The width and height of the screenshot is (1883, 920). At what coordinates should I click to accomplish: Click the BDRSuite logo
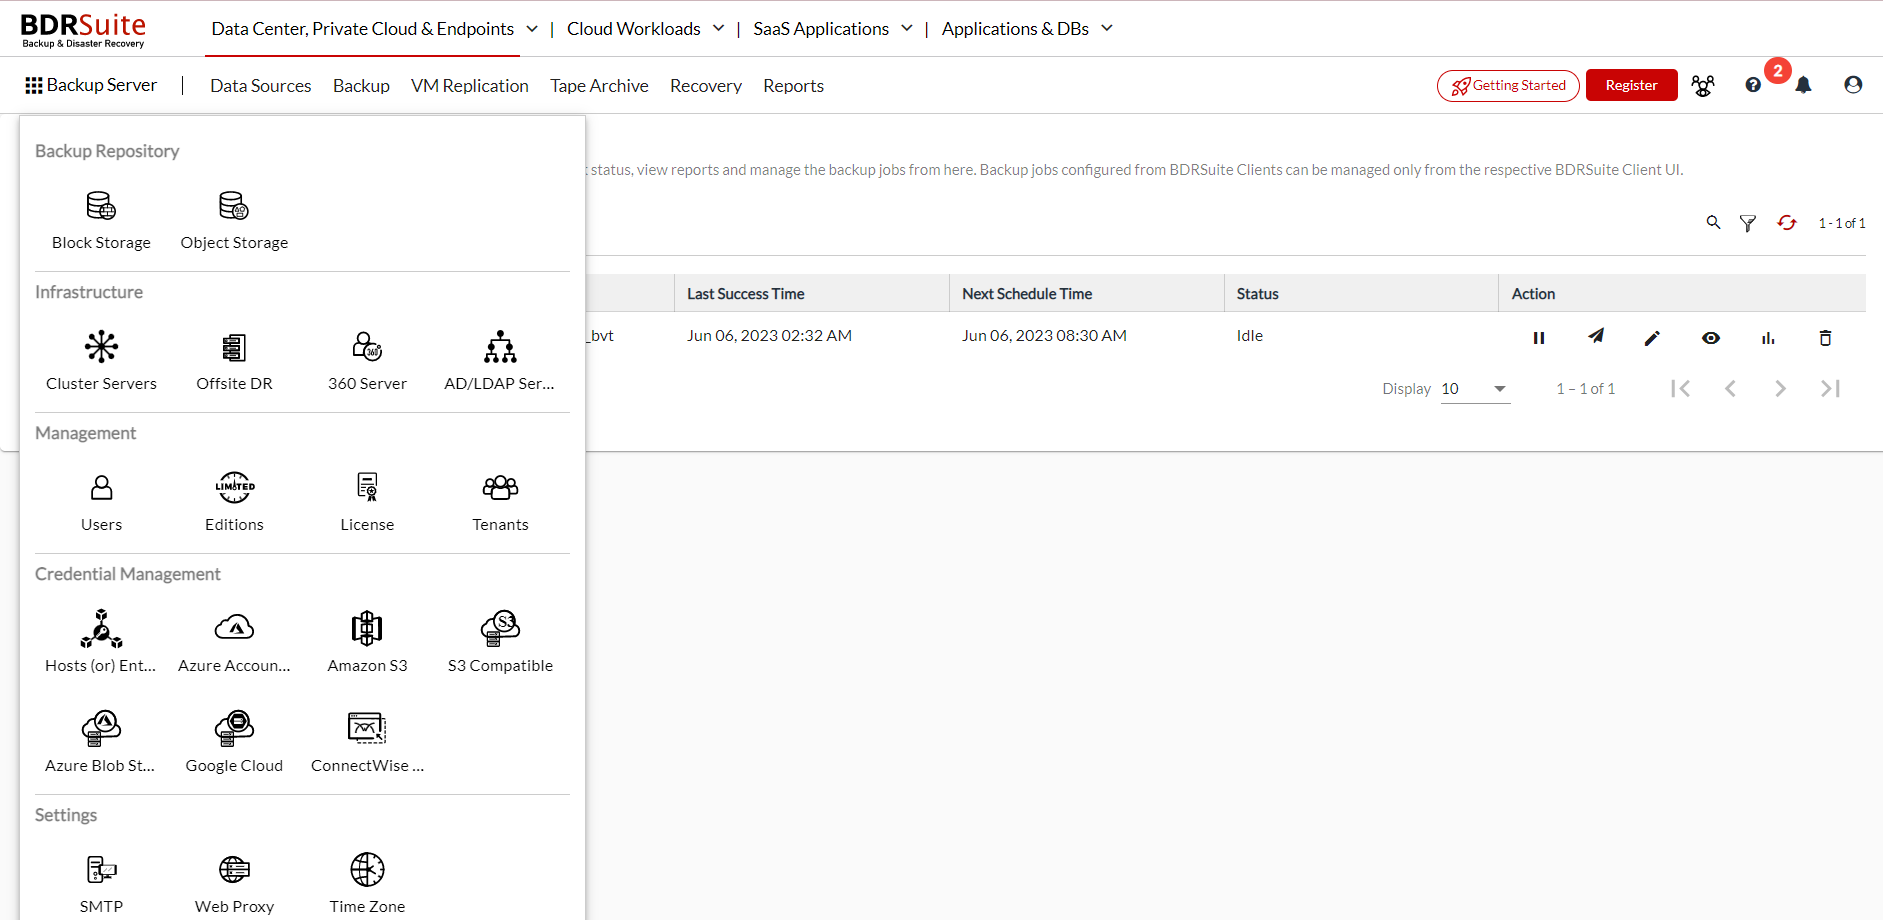click(x=84, y=30)
